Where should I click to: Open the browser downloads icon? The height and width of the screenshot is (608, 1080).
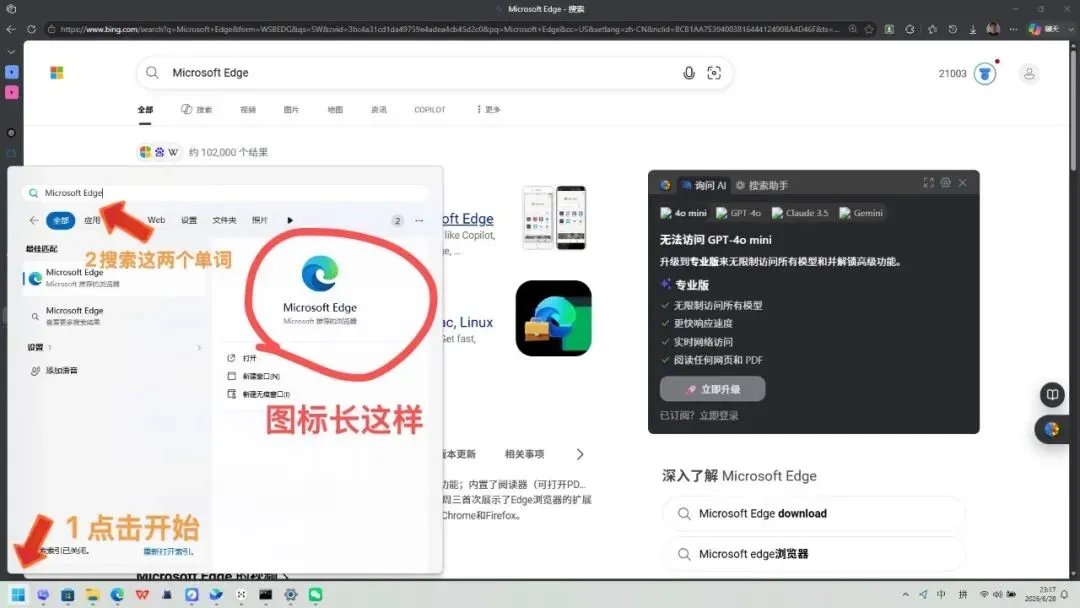coord(973,29)
